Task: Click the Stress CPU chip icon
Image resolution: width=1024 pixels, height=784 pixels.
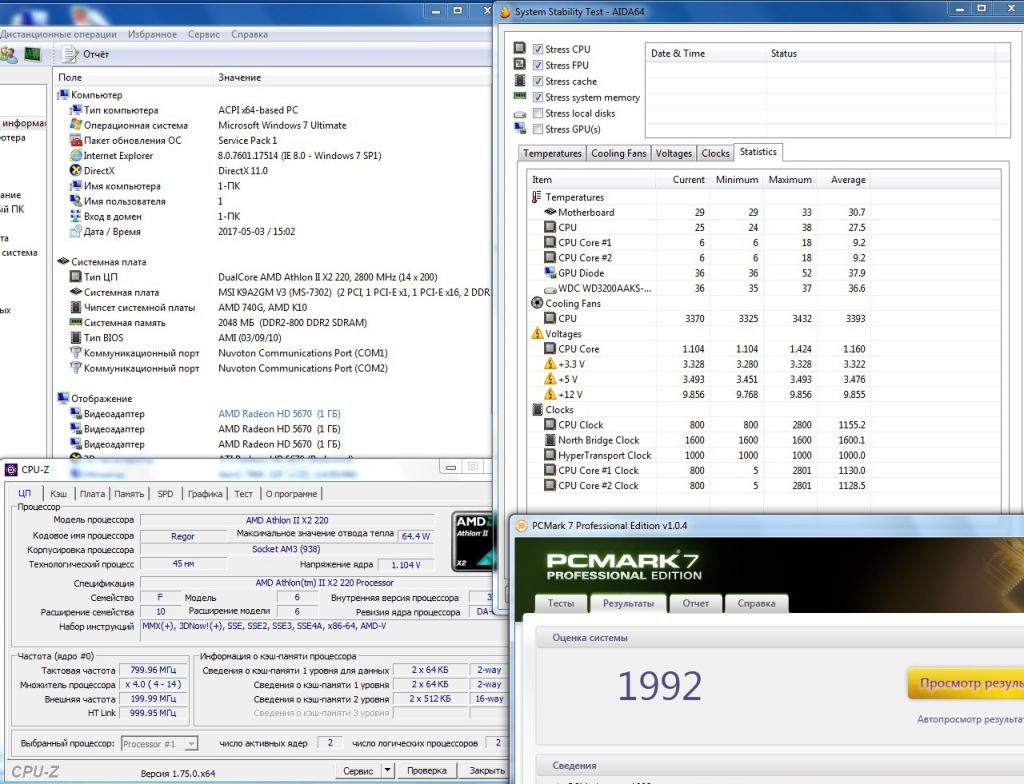Action: [520, 48]
